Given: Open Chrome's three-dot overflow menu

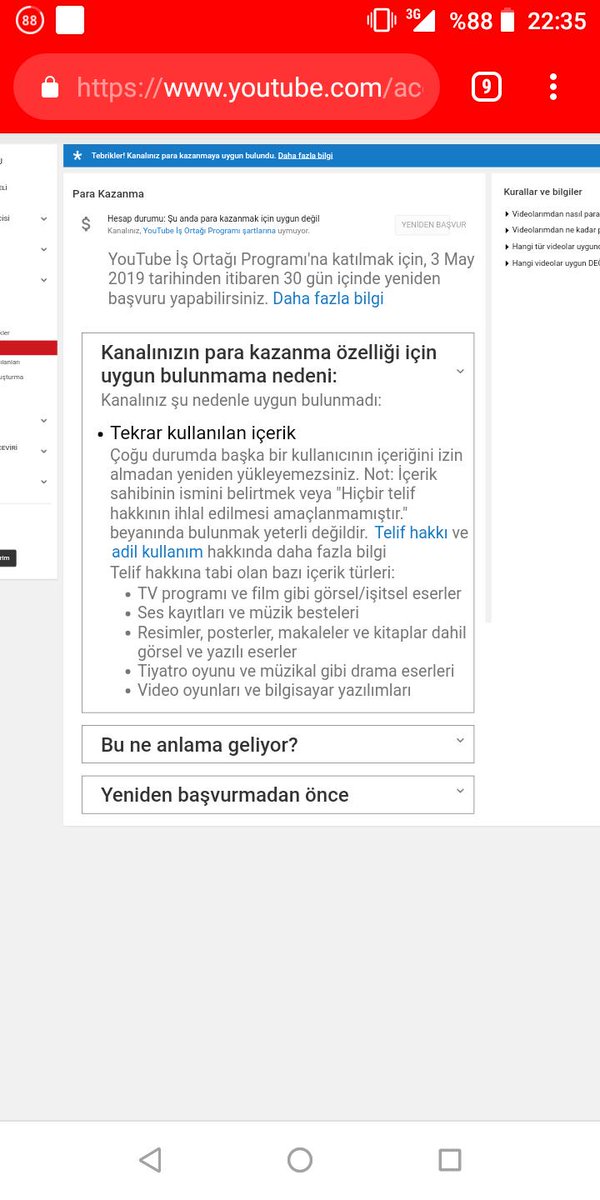Looking at the screenshot, I should point(553,87).
